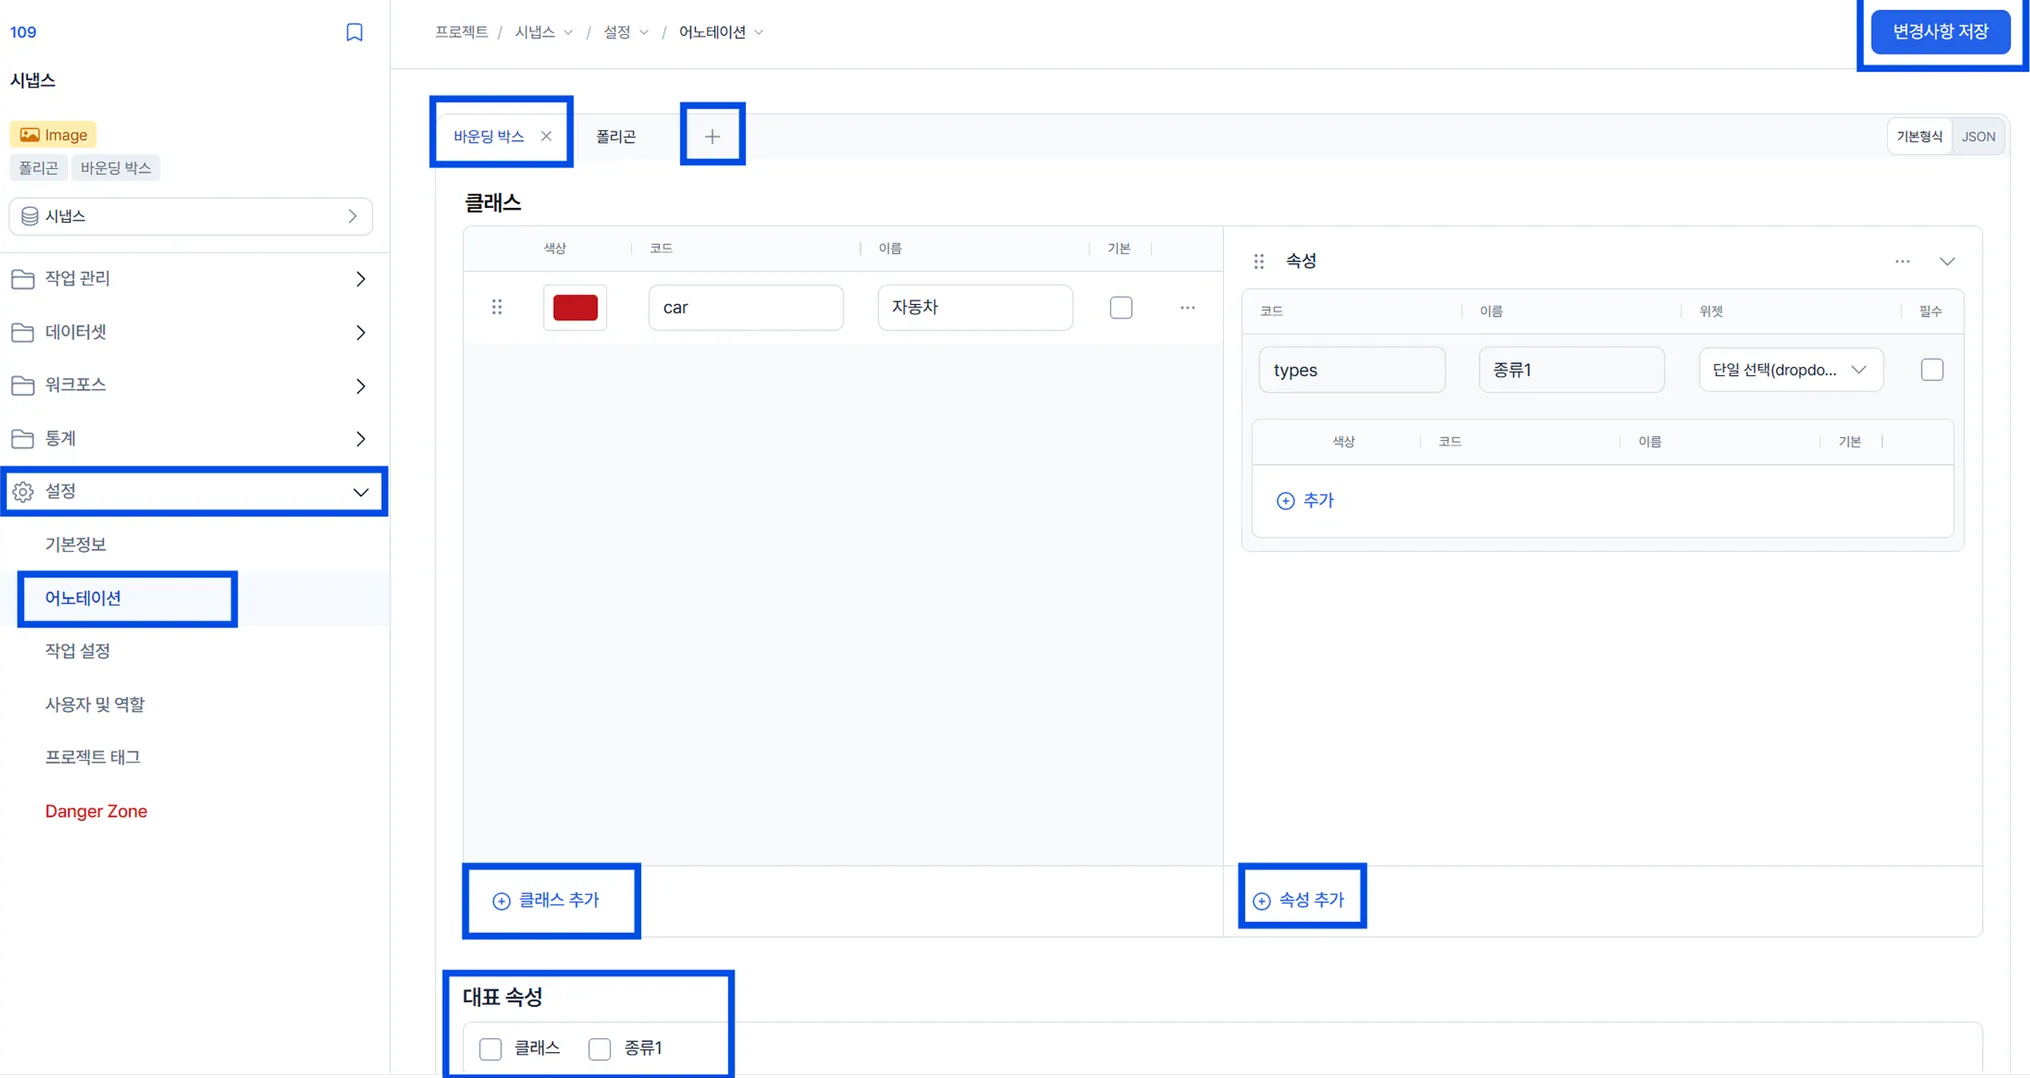
Task: Edit the attribute name field 종류1
Action: click(1572, 370)
